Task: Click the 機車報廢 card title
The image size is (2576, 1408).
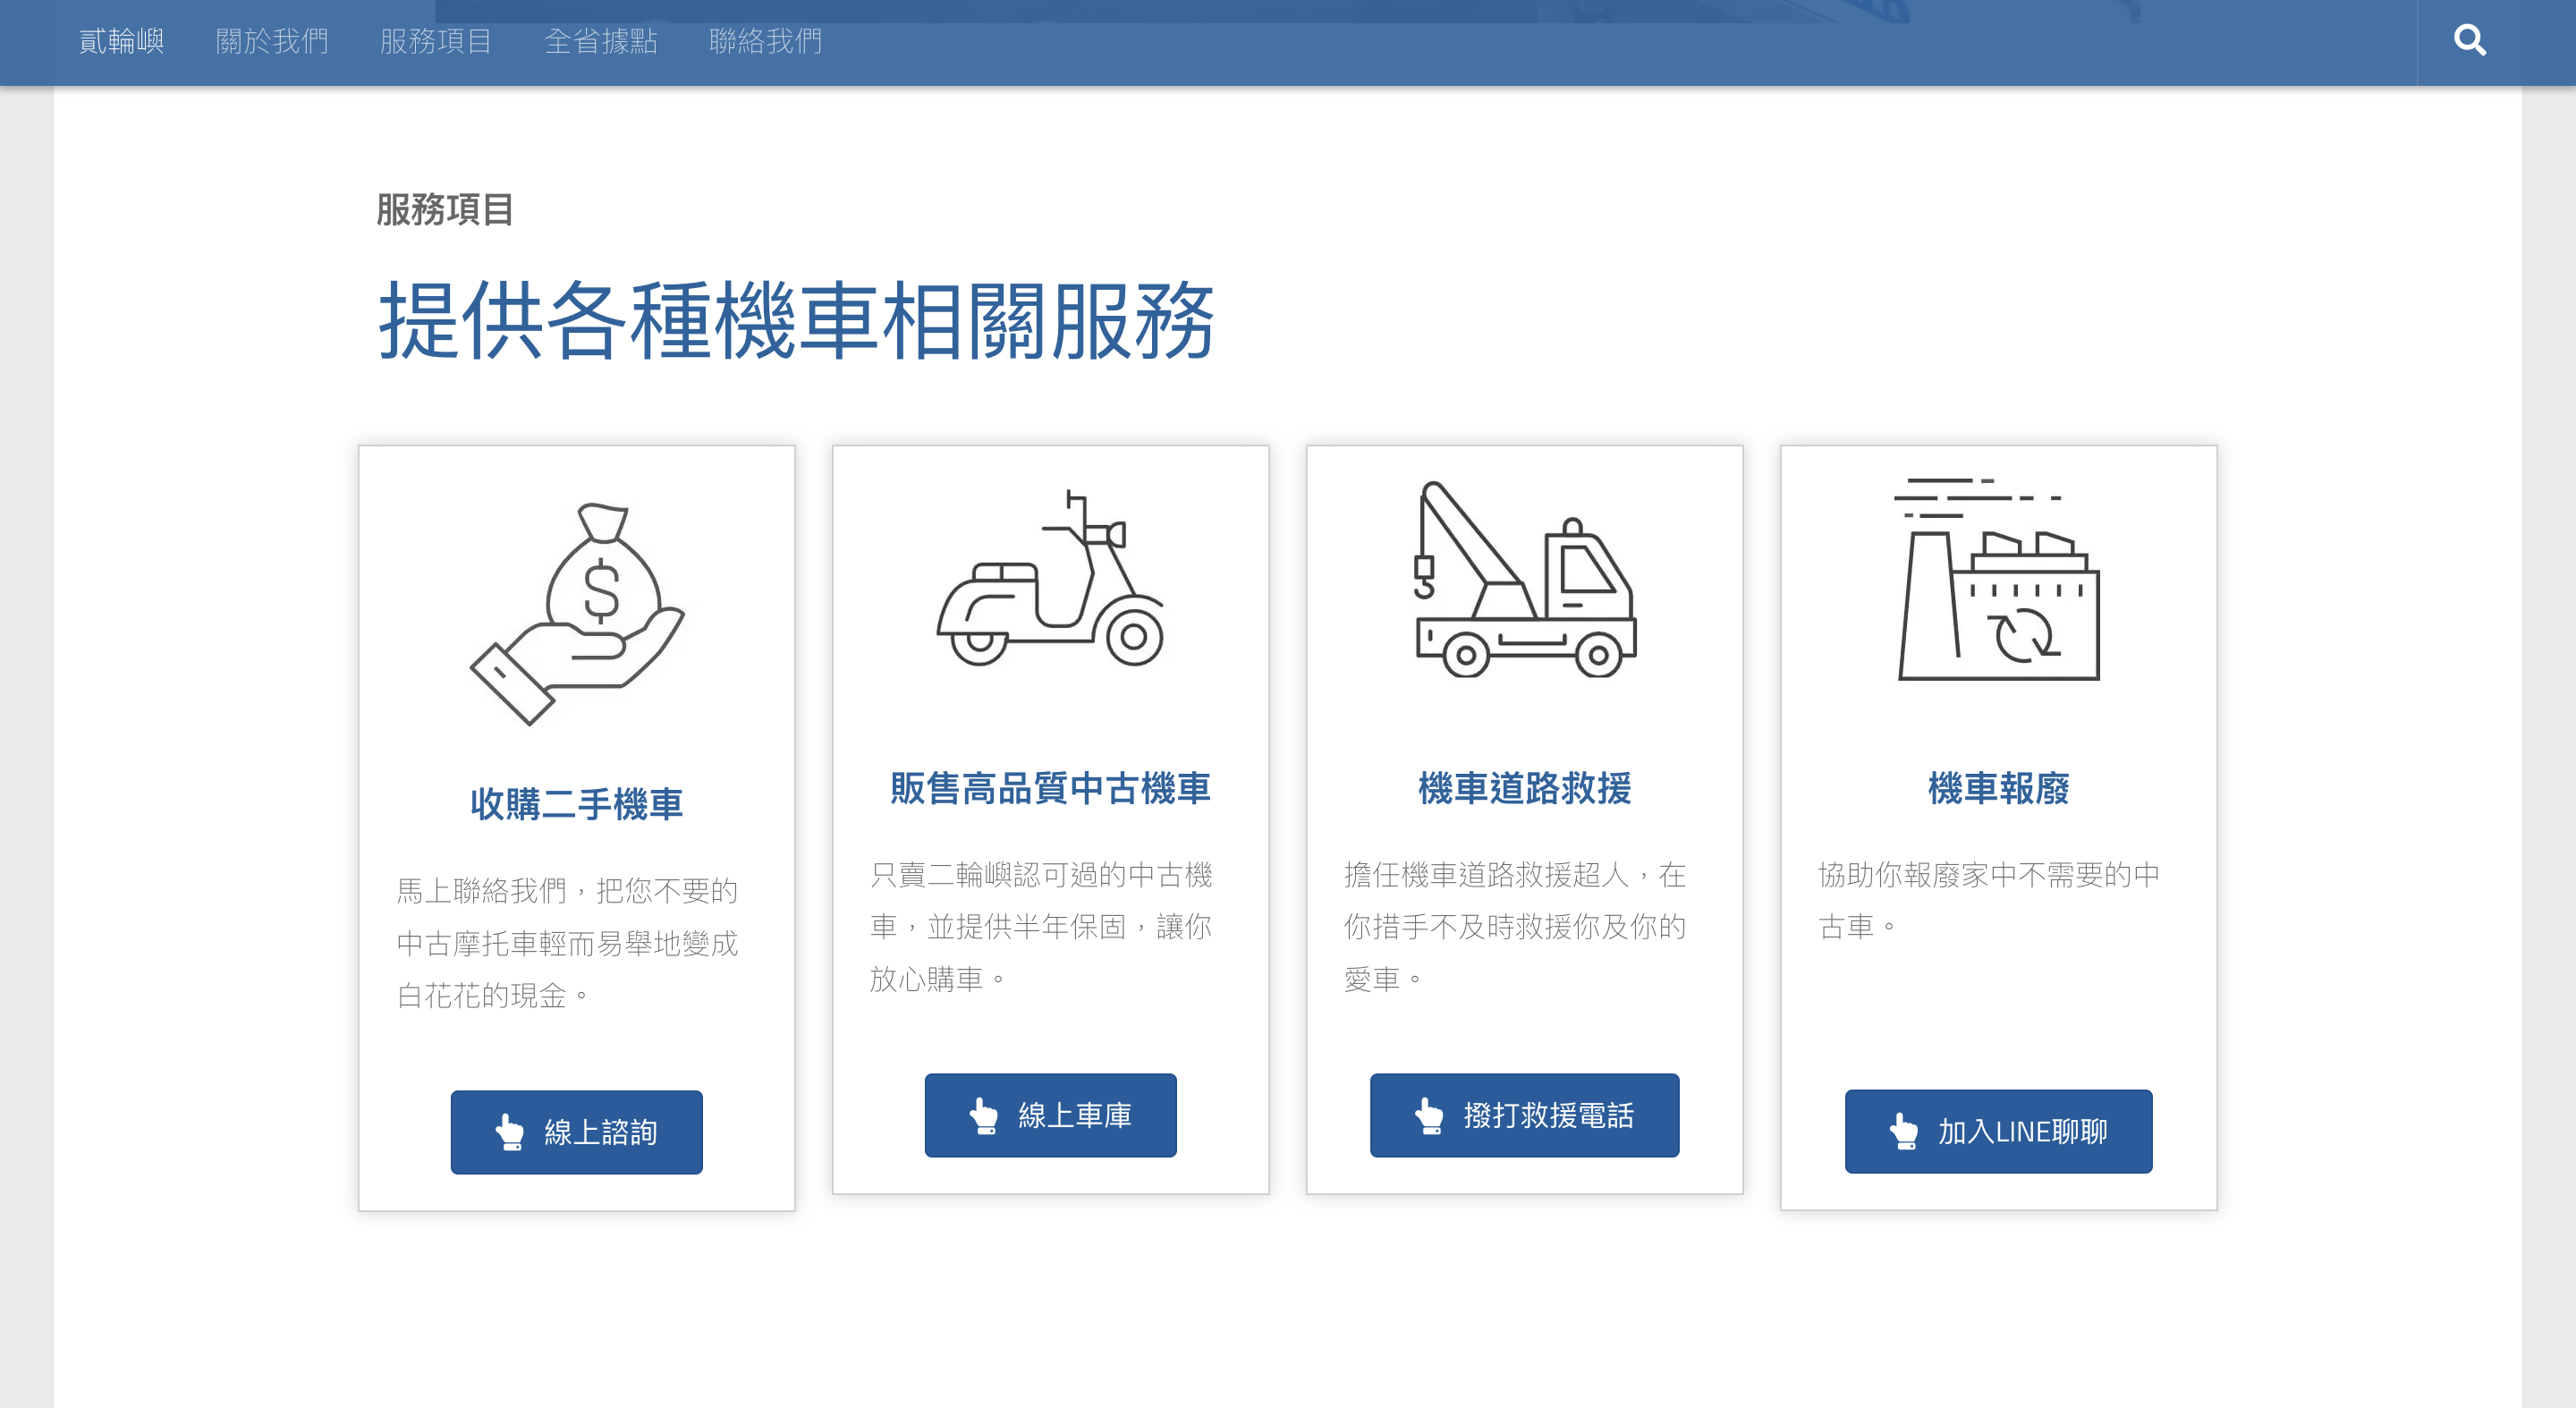Action: click(1998, 788)
